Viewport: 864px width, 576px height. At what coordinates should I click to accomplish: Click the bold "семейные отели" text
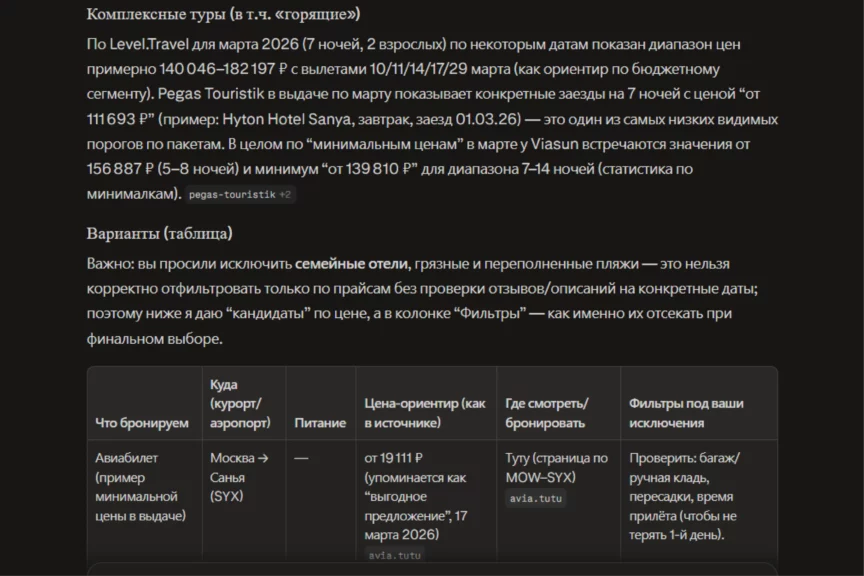click(351, 264)
